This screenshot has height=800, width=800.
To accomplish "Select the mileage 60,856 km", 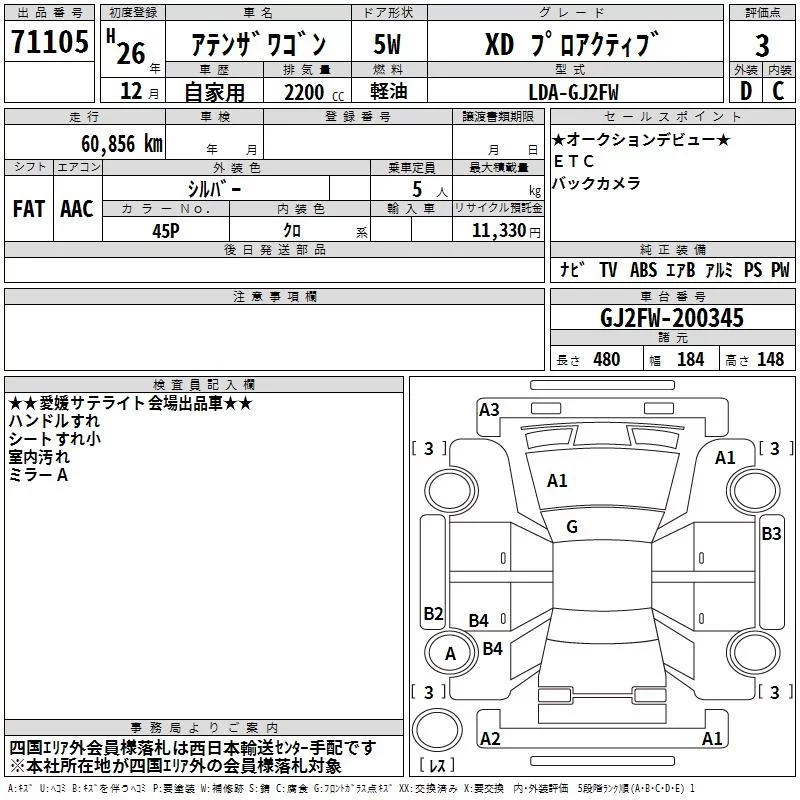I will [122, 143].
